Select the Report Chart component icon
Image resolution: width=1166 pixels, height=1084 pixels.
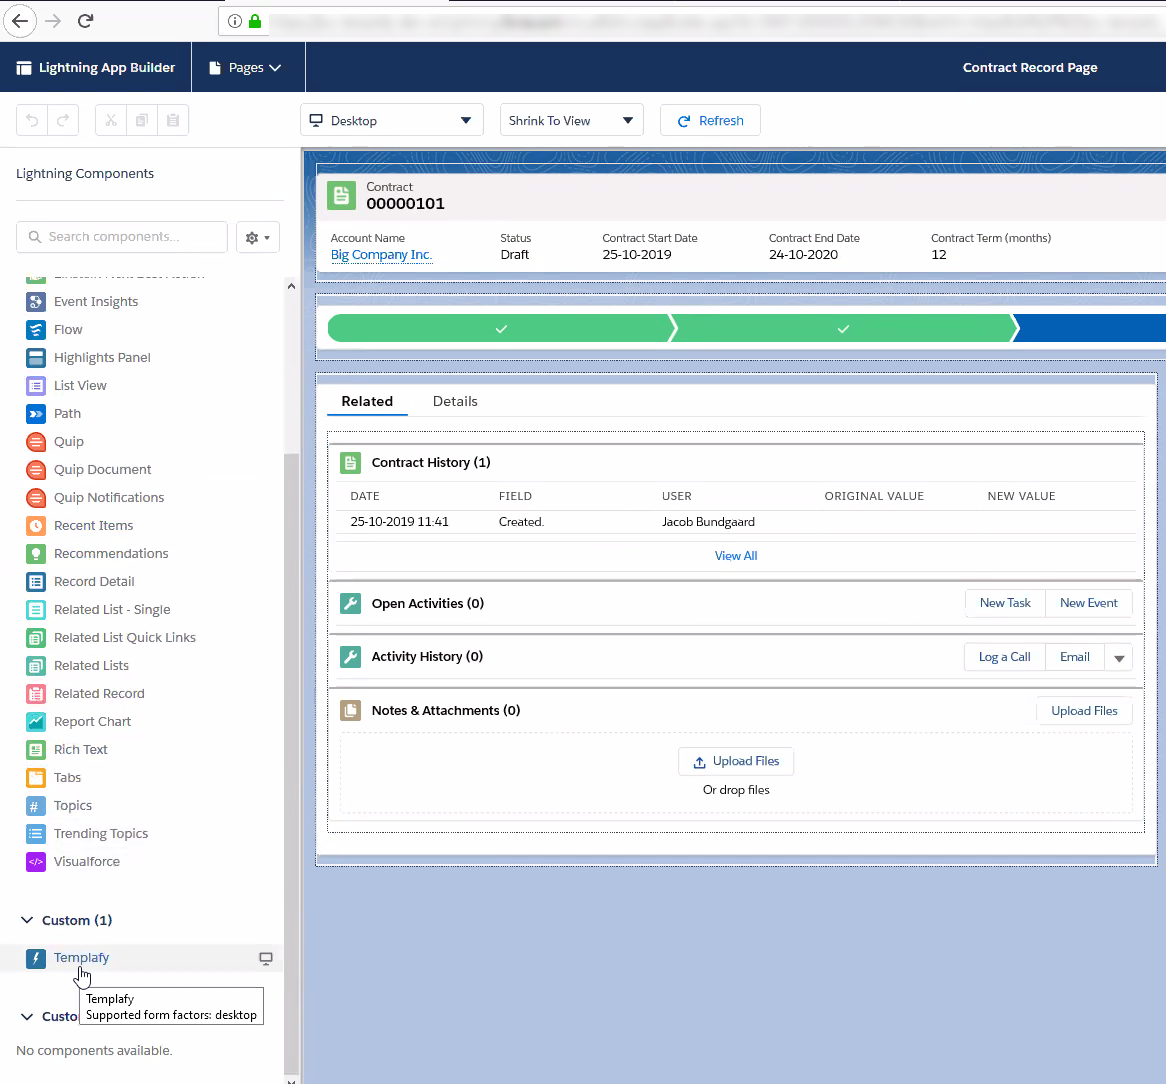pyautogui.click(x=36, y=722)
